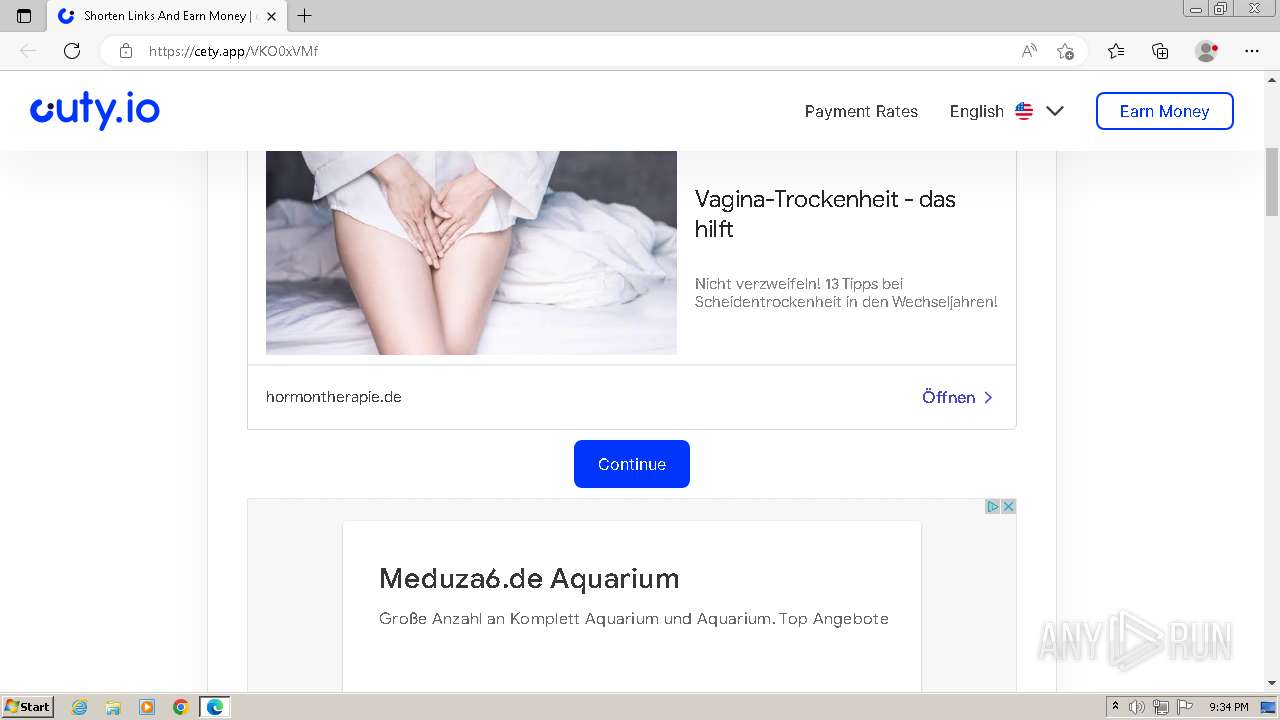
Task: View site information lock icon
Action: point(126,51)
